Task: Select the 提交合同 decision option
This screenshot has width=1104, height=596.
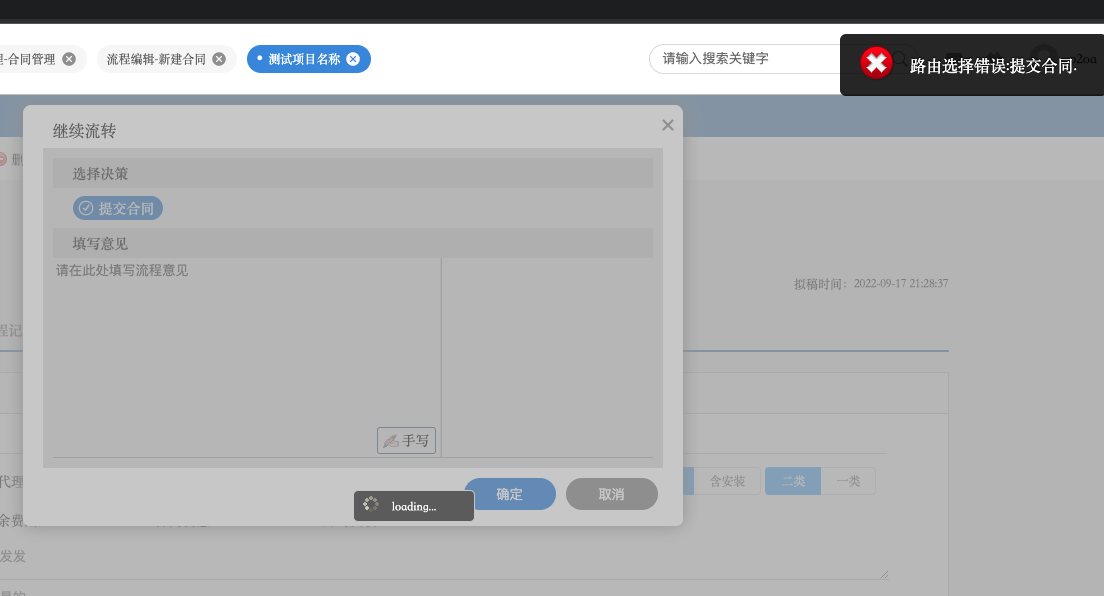Action: click(118, 208)
